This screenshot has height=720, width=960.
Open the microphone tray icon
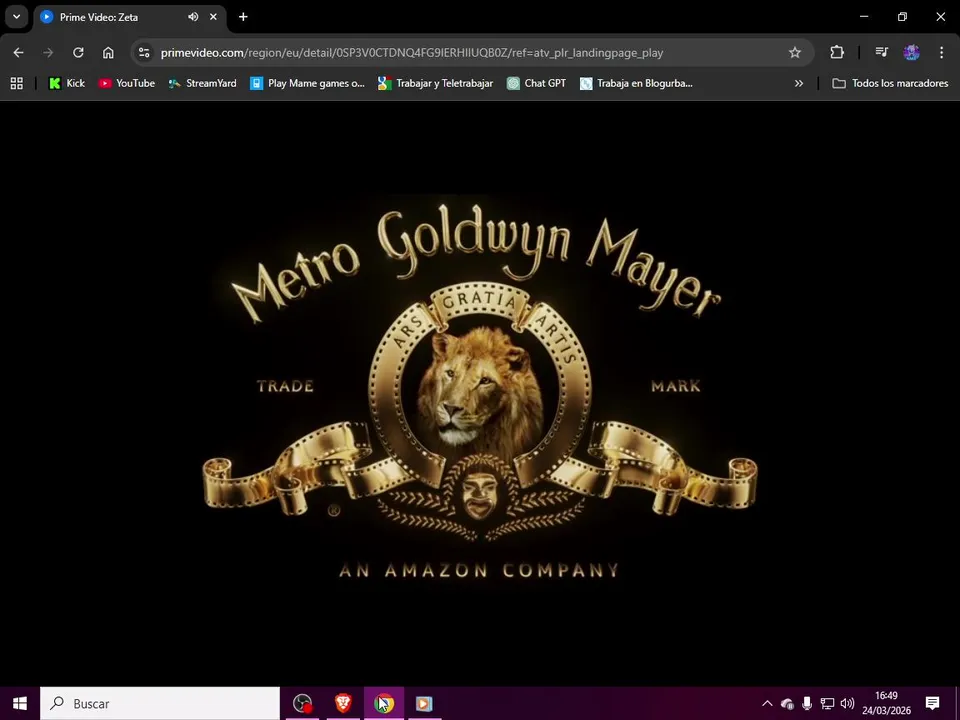pyautogui.click(x=807, y=703)
